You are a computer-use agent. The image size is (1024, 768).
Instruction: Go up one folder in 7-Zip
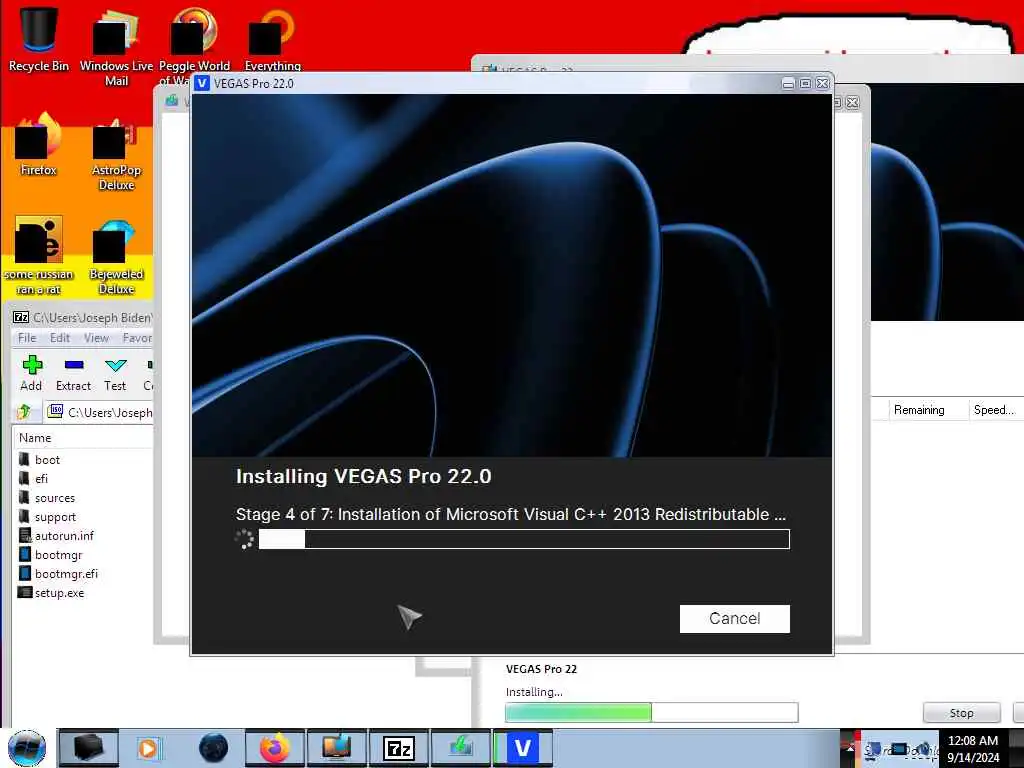(x=24, y=412)
